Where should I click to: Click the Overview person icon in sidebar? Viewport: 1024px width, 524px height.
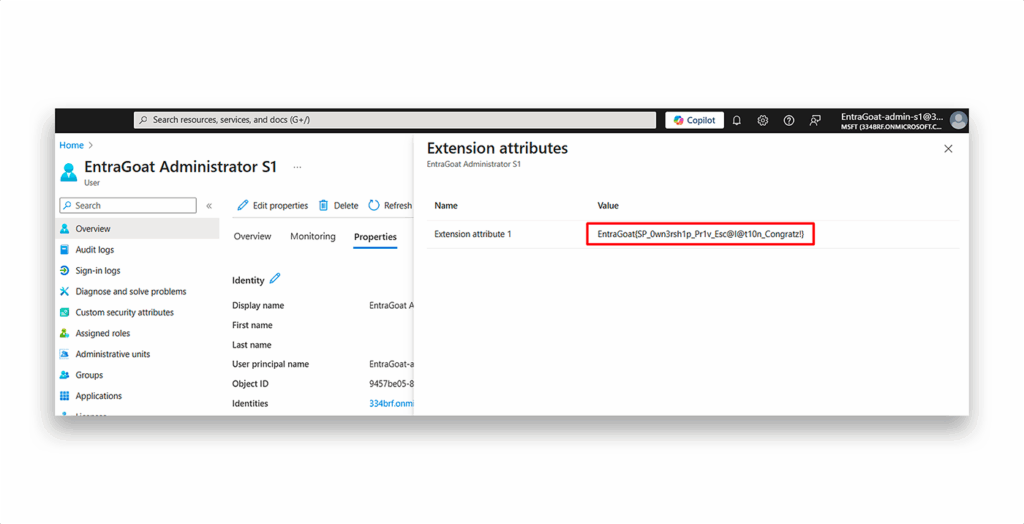[65, 229]
